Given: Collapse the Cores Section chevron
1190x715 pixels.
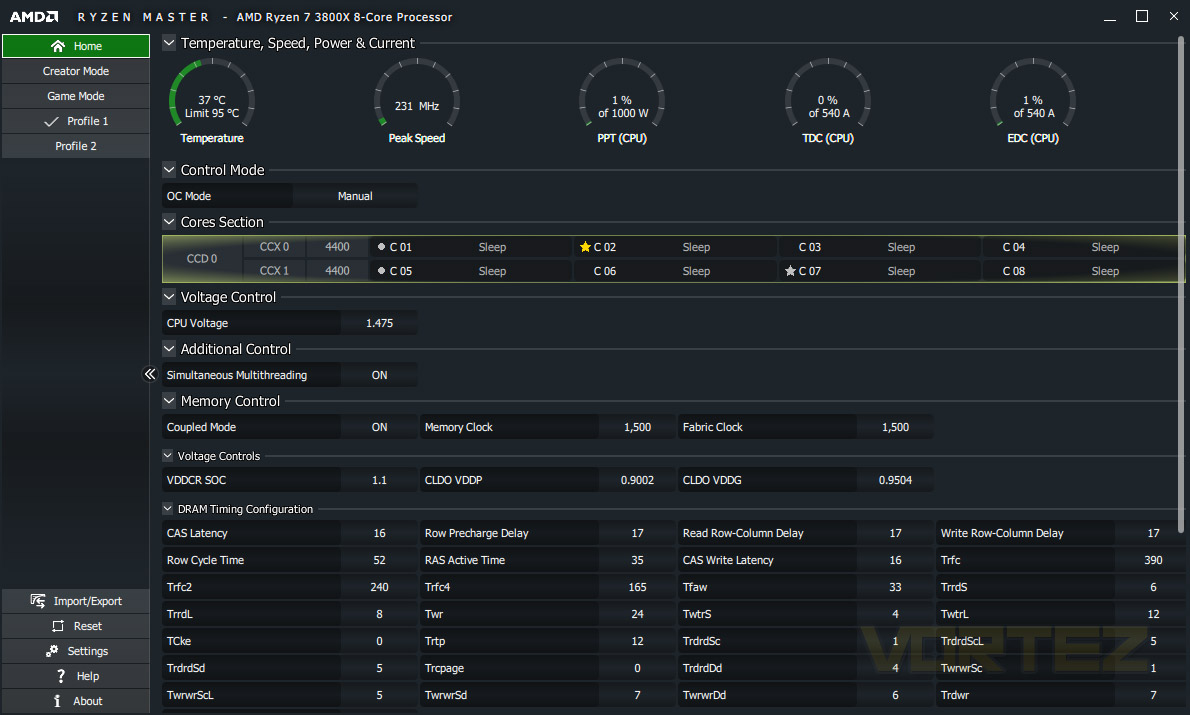Looking at the screenshot, I should pos(169,222).
